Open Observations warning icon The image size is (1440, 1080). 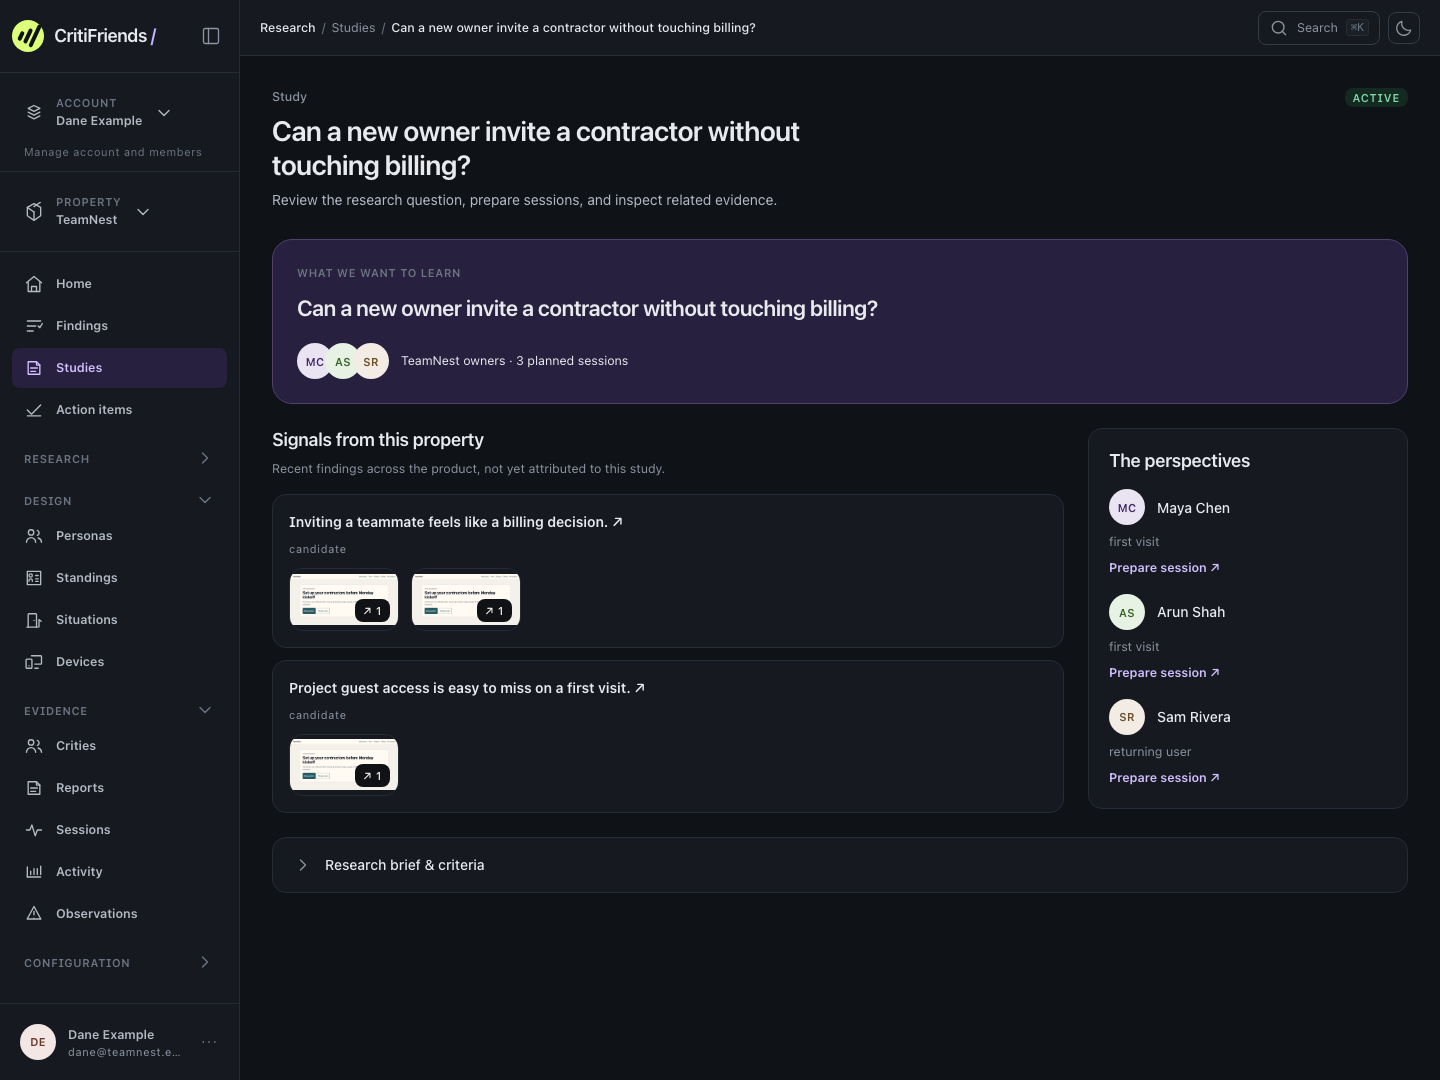(x=34, y=914)
